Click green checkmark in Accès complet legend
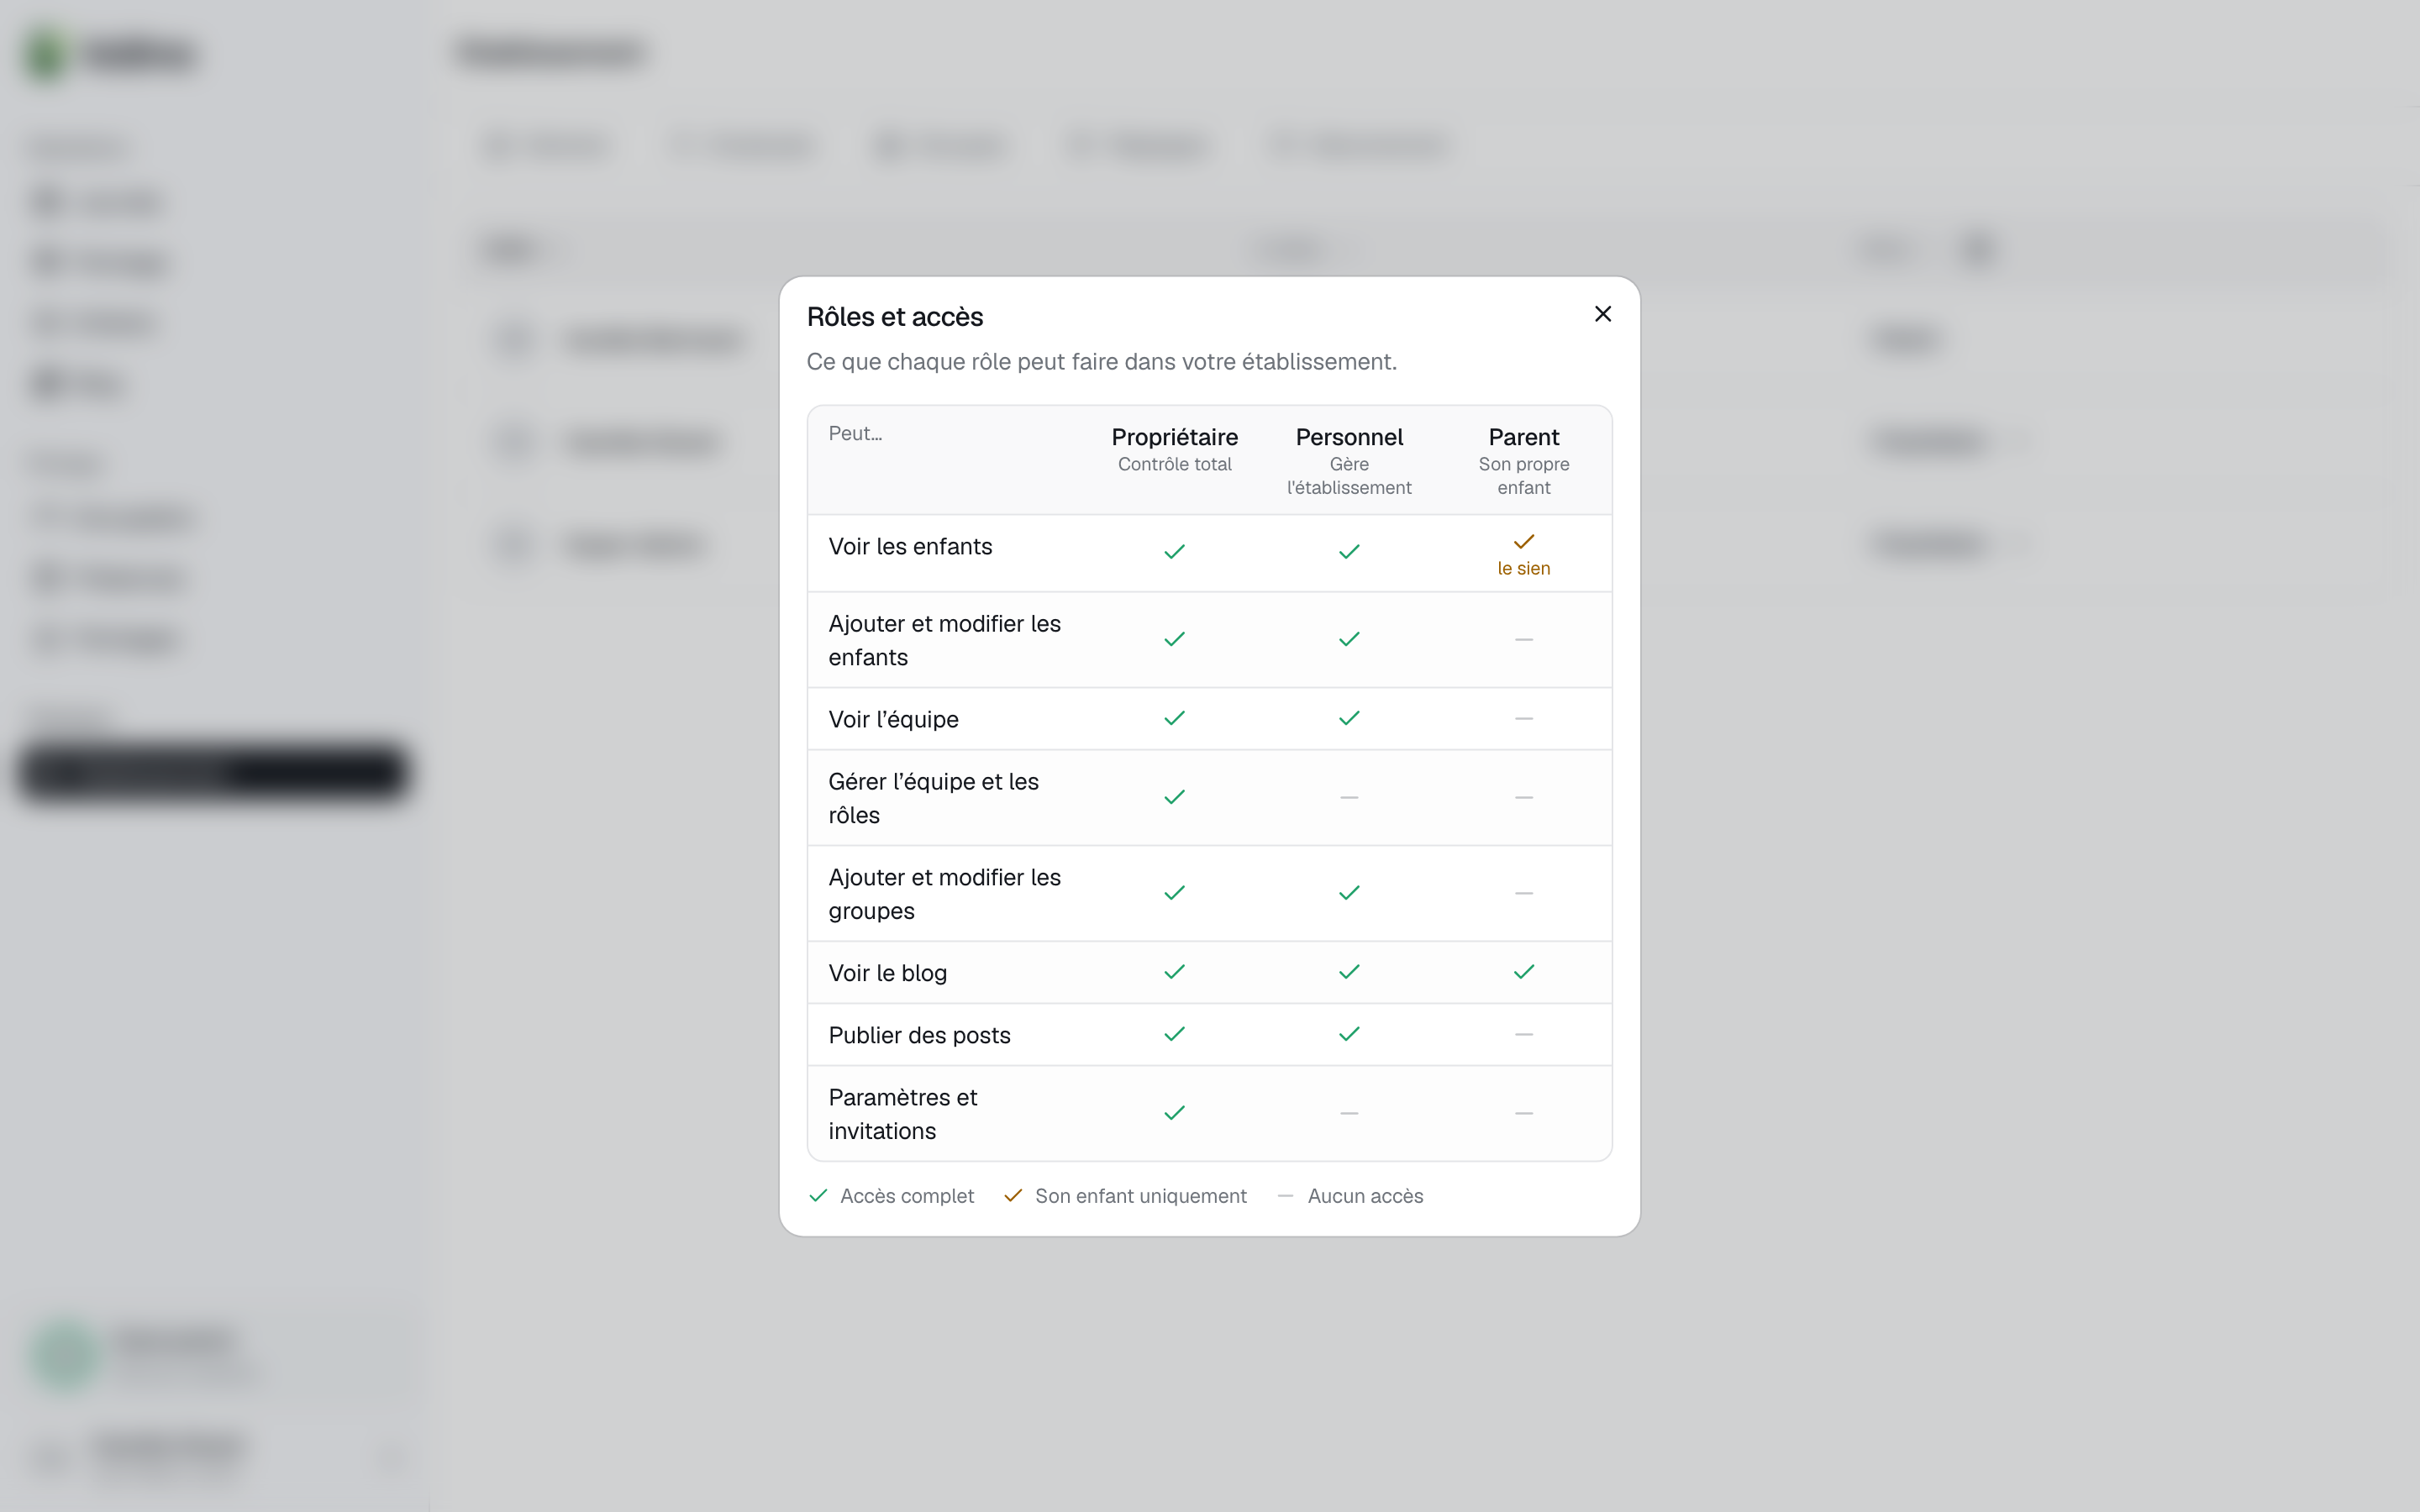The image size is (2420, 1512). pyautogui.click(x=818, y=1196)
